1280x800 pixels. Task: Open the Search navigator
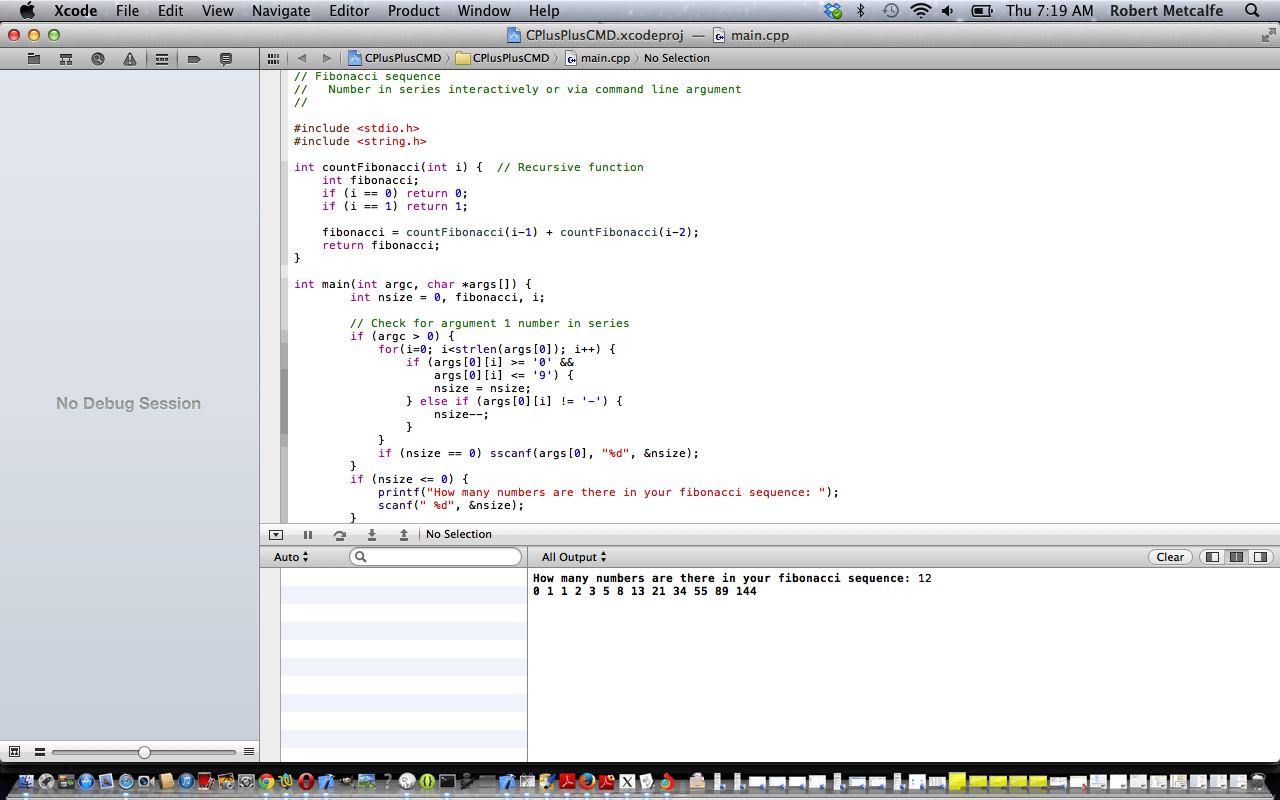(x=97, y=58)
